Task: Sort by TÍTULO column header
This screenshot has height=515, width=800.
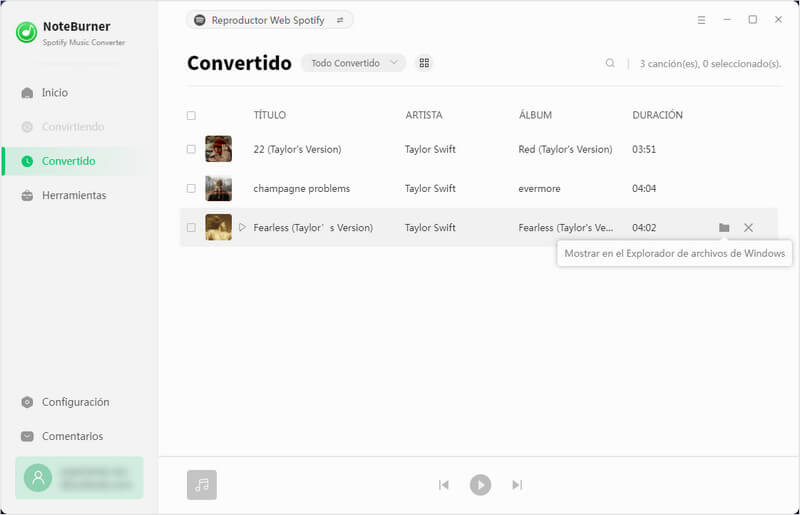Action: tap(269, 115)
